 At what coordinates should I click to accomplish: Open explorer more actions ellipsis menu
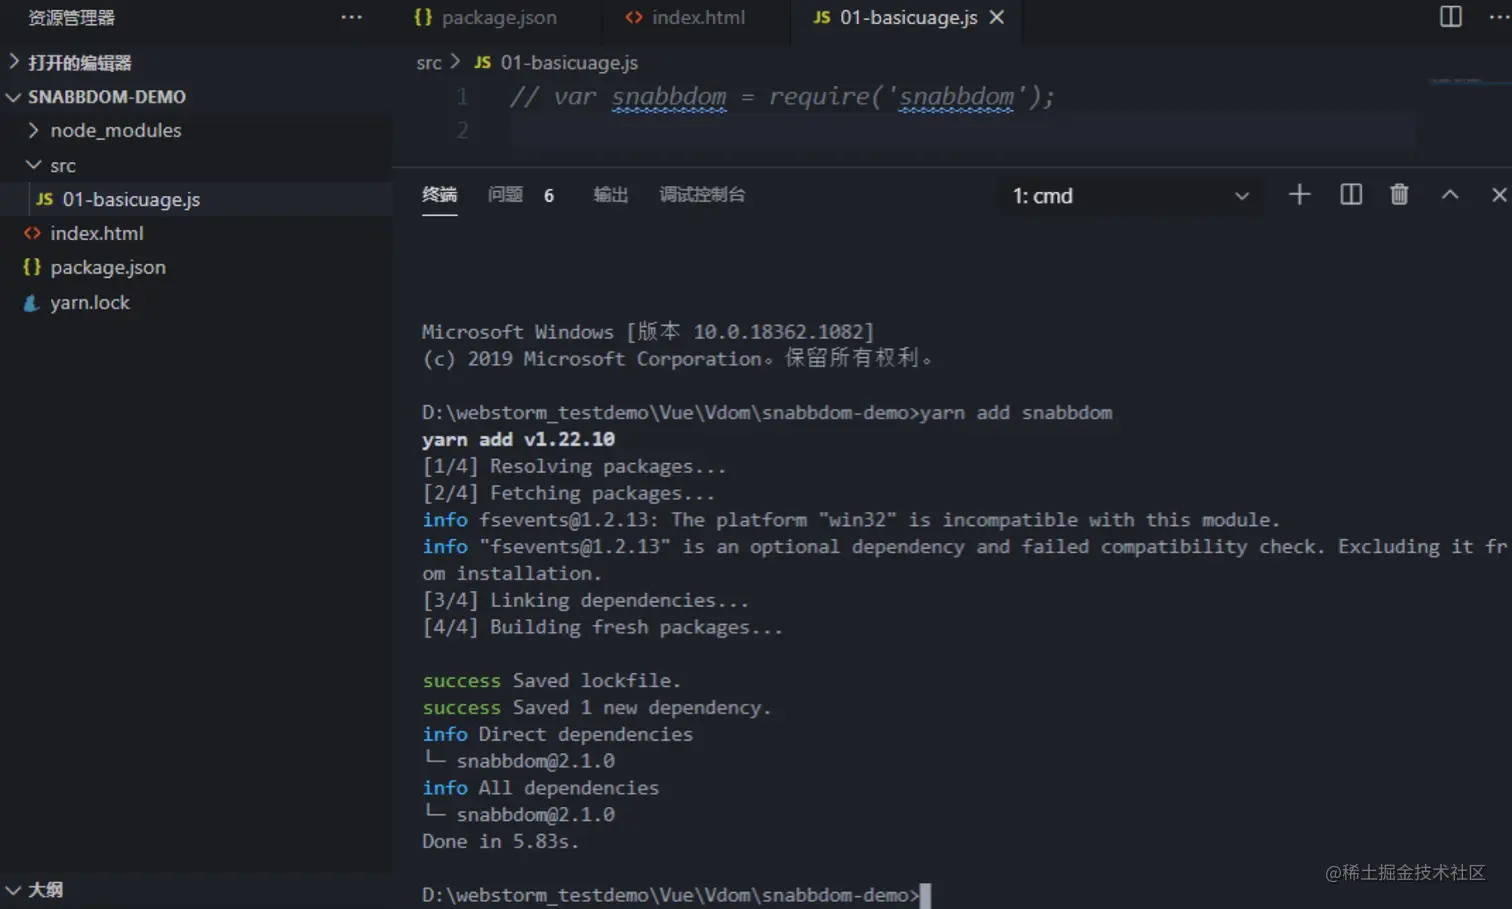(x=351, y=17)
